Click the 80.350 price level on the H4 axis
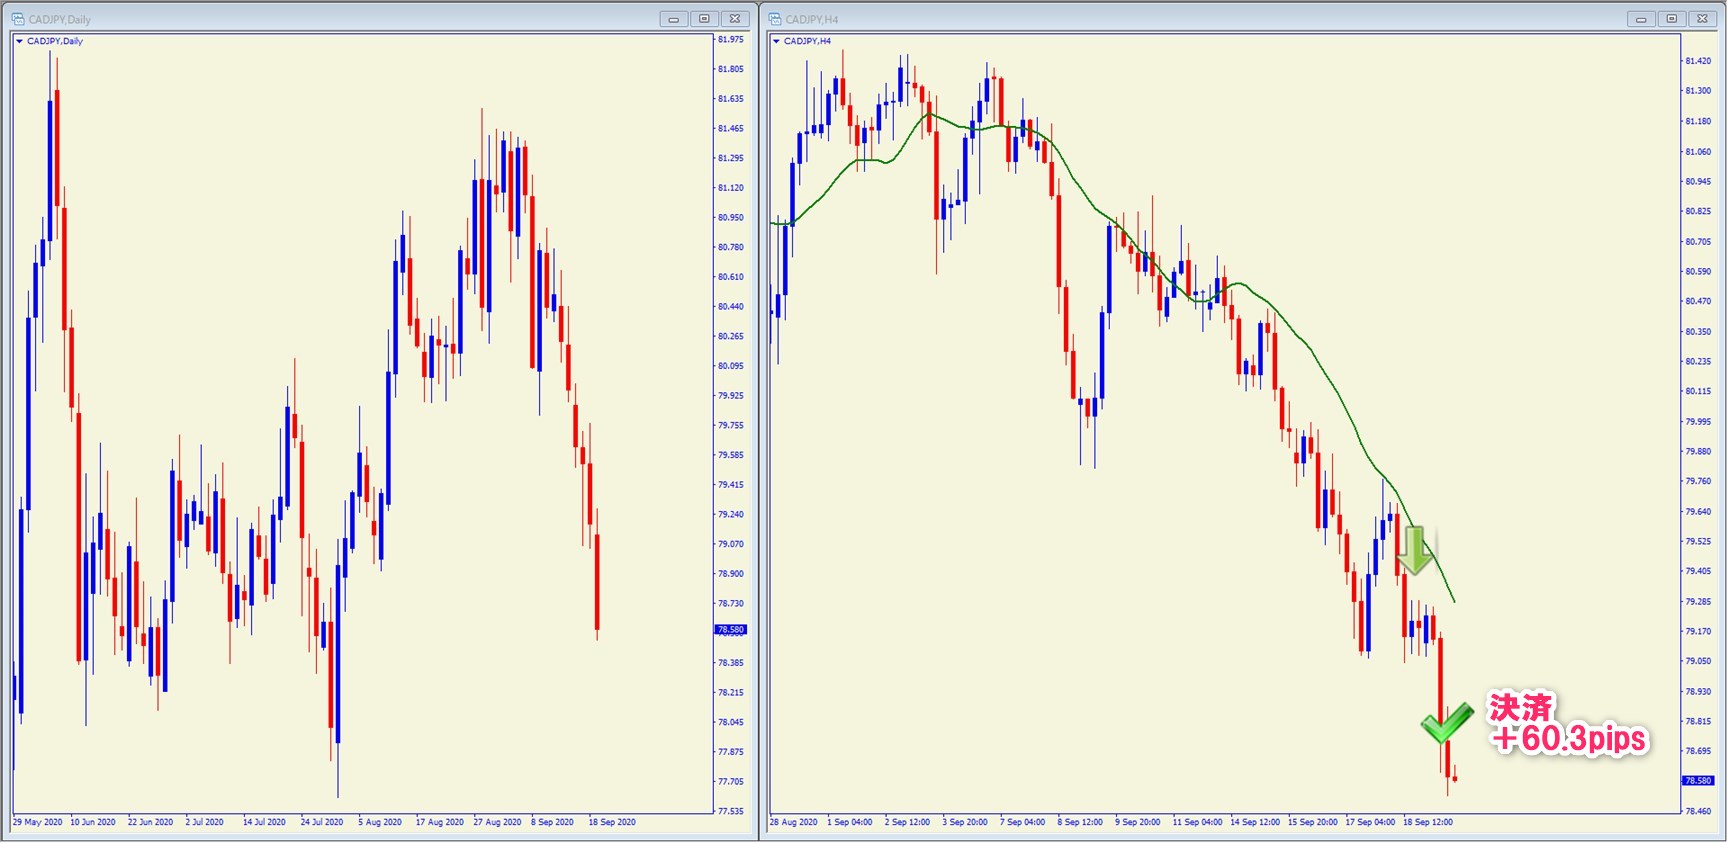Image resolution: width=1728 pixels, height=843 pixels. [1698, 331]
